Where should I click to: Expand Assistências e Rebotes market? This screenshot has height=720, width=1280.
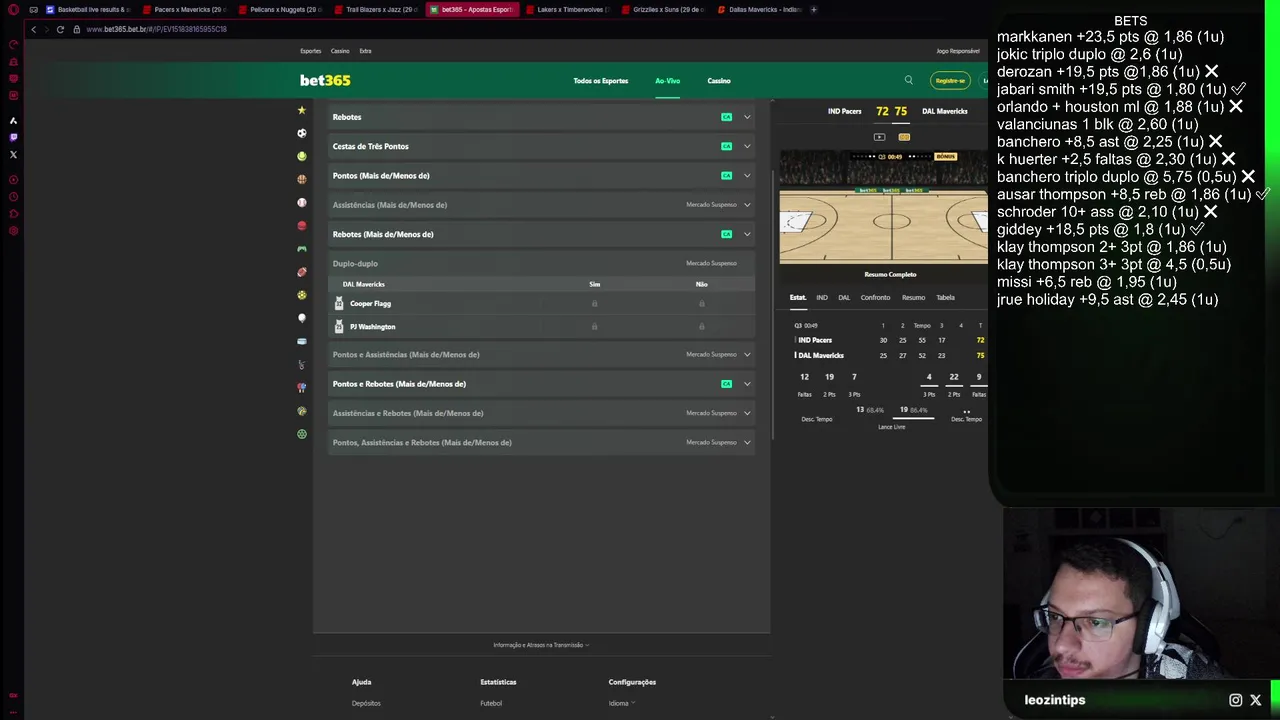(x=542, y=413)
